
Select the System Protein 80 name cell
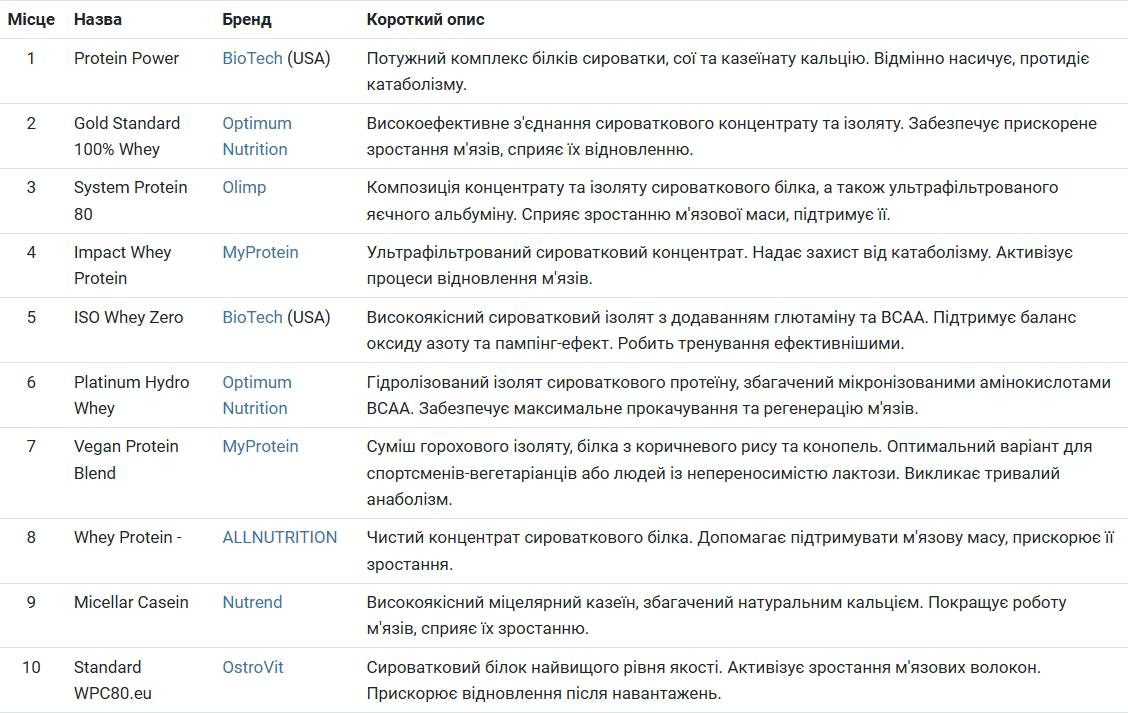130,200
